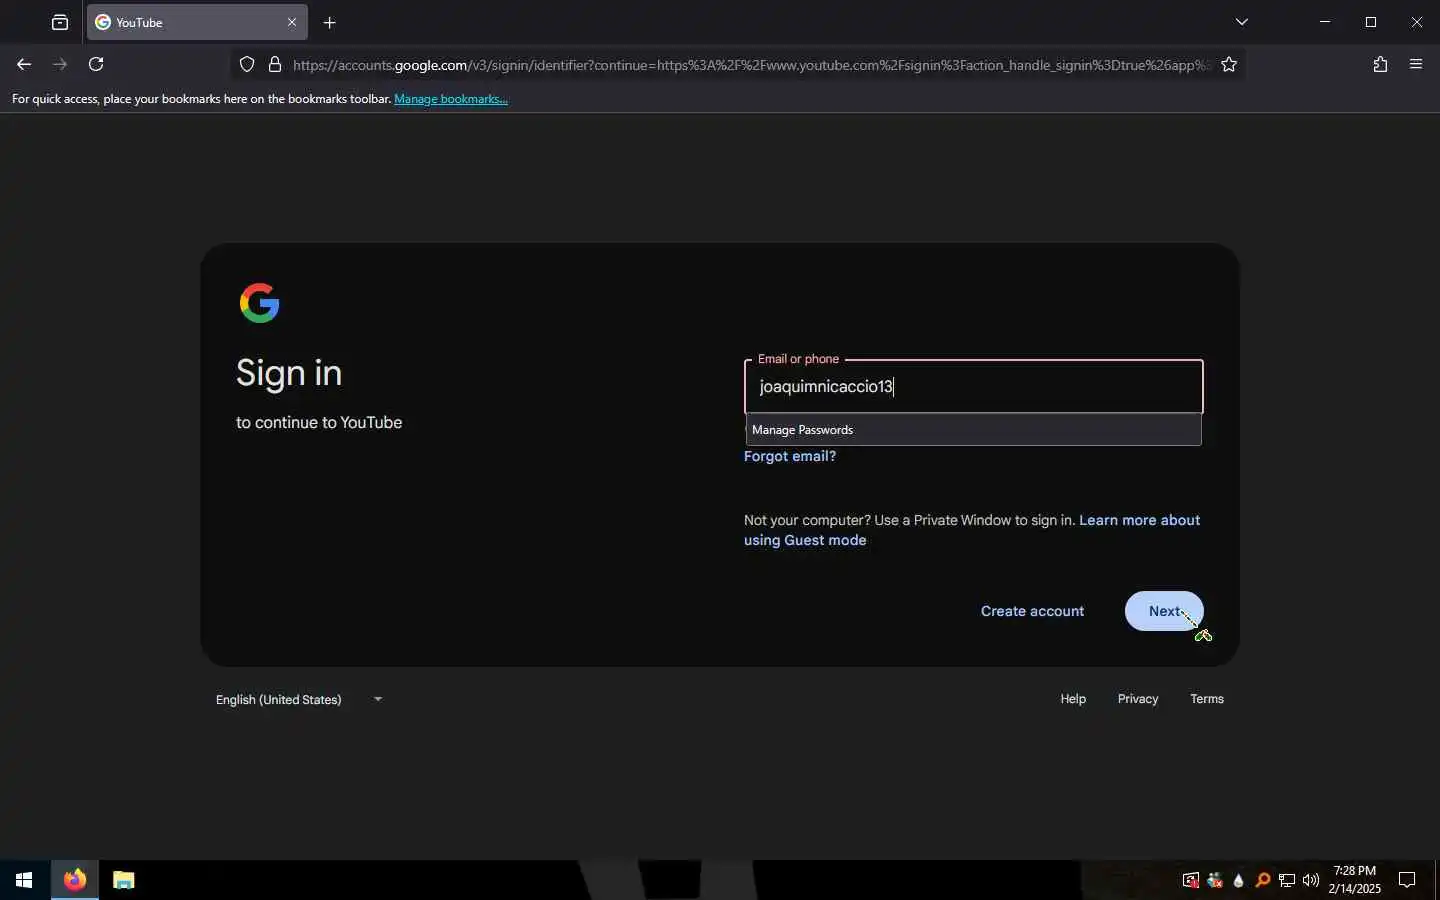Click the address bar URL

pos(750,65)
